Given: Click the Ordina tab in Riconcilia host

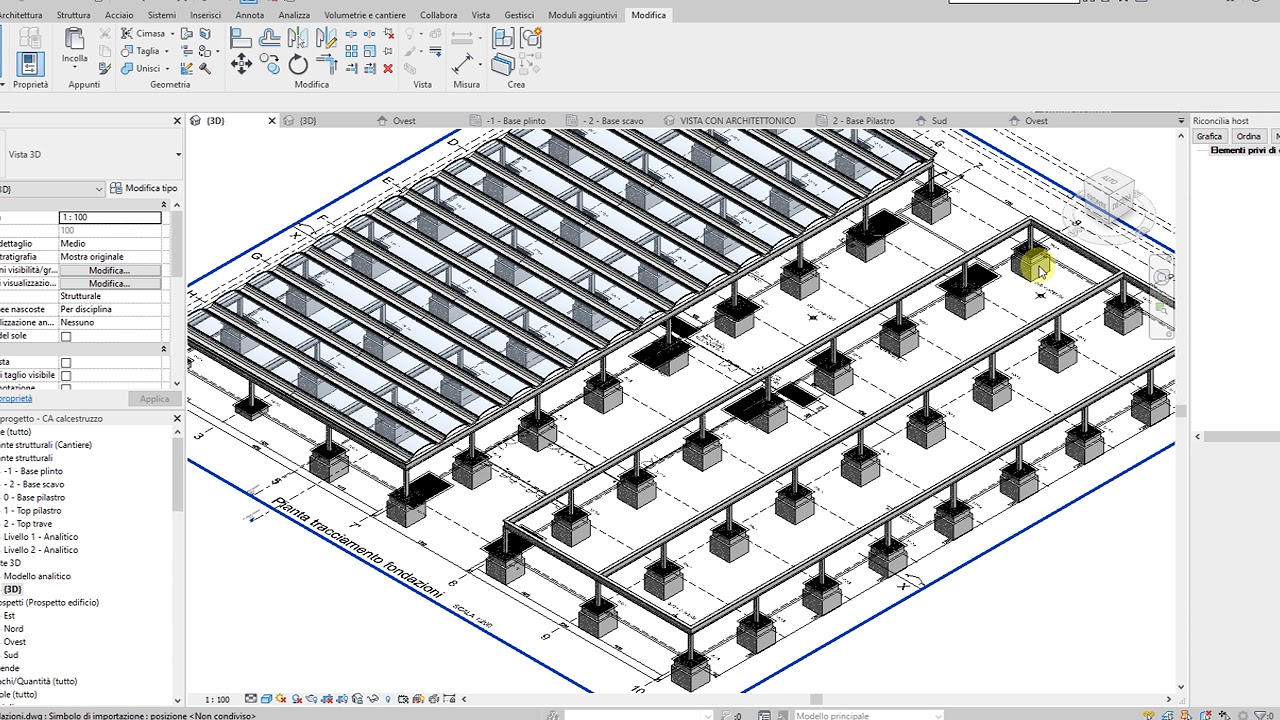Looking at the screenshot, I should [x=1248, y=136].
